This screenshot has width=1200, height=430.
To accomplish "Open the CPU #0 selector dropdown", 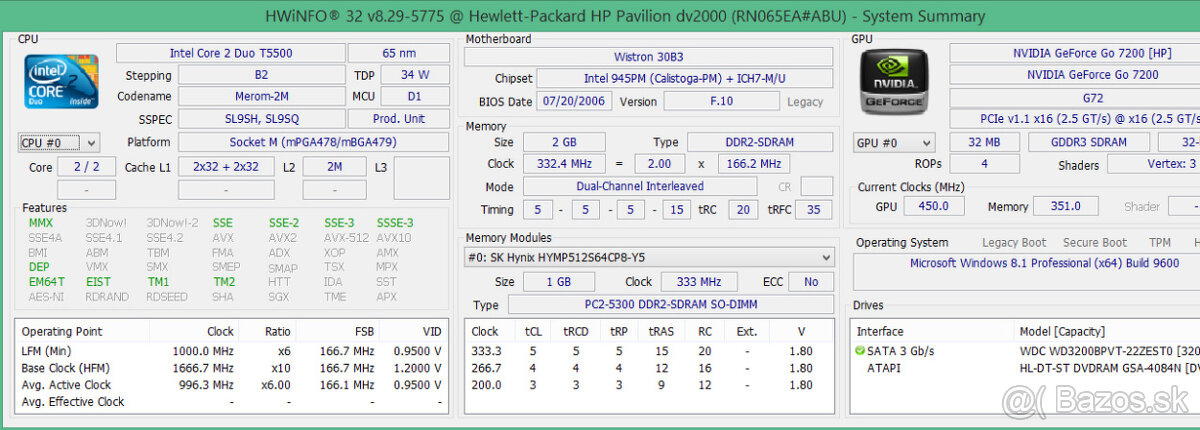I will (x=59, y=143).
